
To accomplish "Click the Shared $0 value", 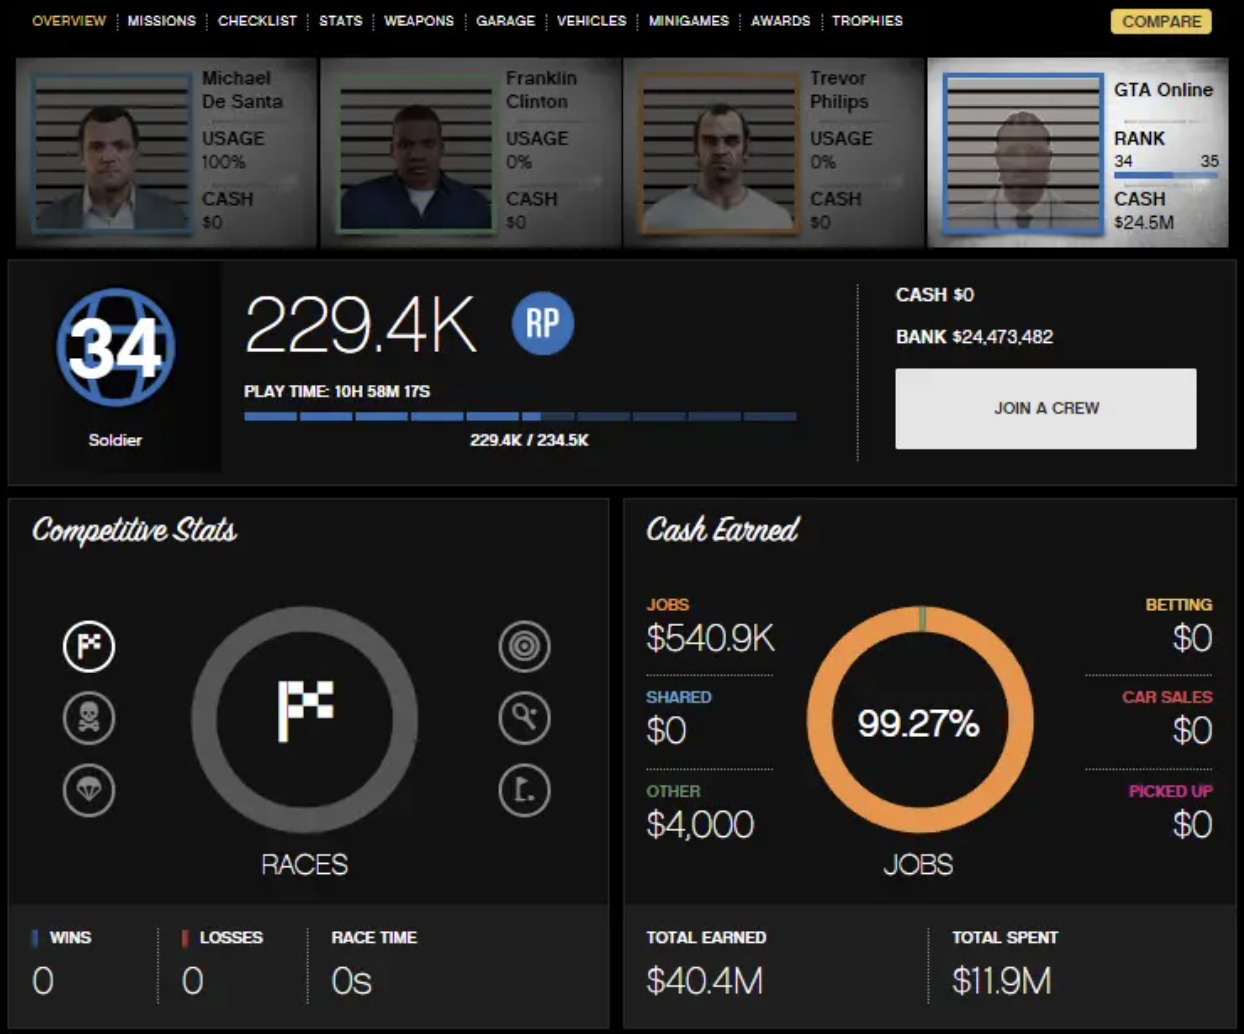I will [x=666, y=731].
